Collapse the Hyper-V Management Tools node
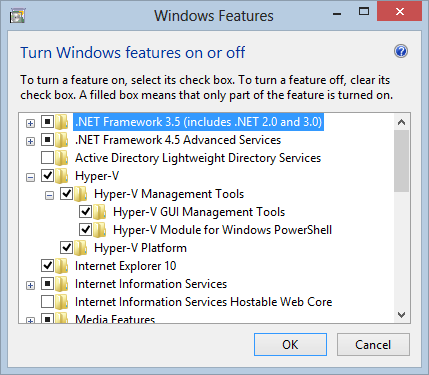The height and width of the screenshot is (375, 429). [49, 195]
